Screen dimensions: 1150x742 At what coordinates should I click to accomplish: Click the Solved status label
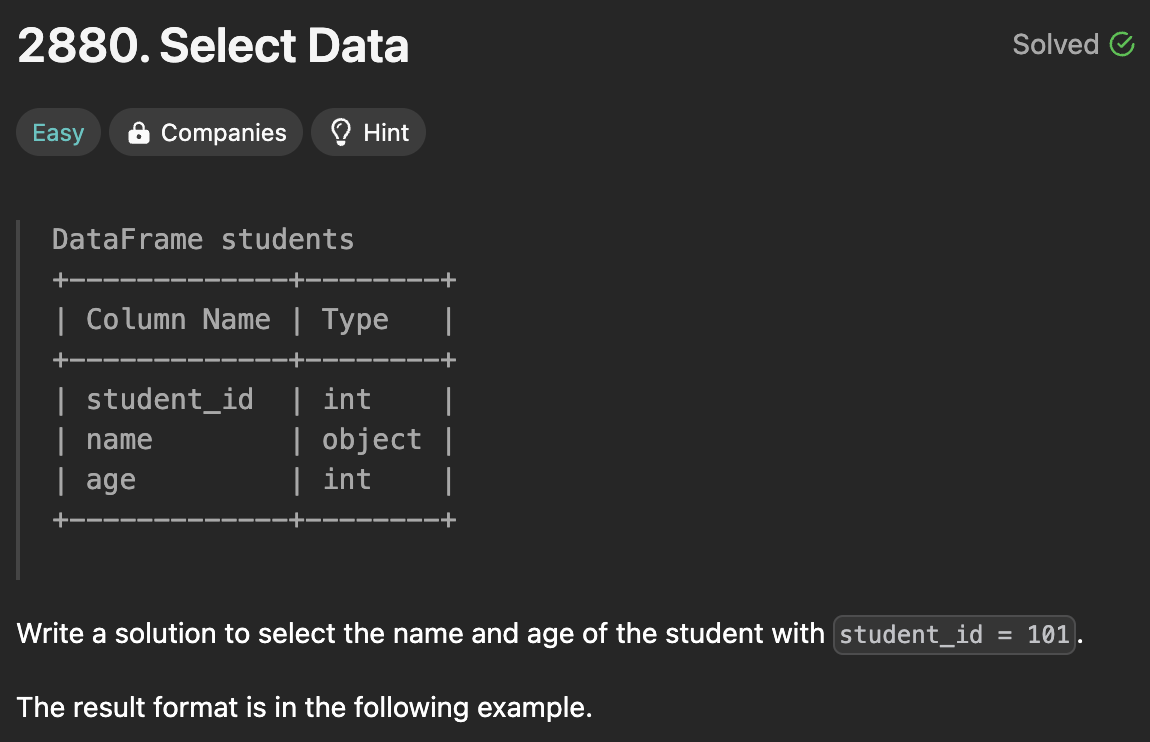click(1055, 45)
